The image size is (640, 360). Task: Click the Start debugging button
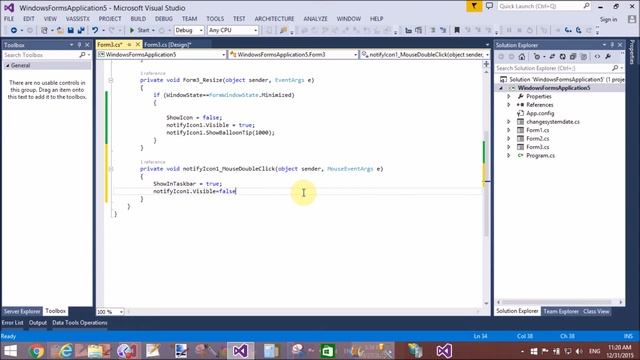coord(139,30)
